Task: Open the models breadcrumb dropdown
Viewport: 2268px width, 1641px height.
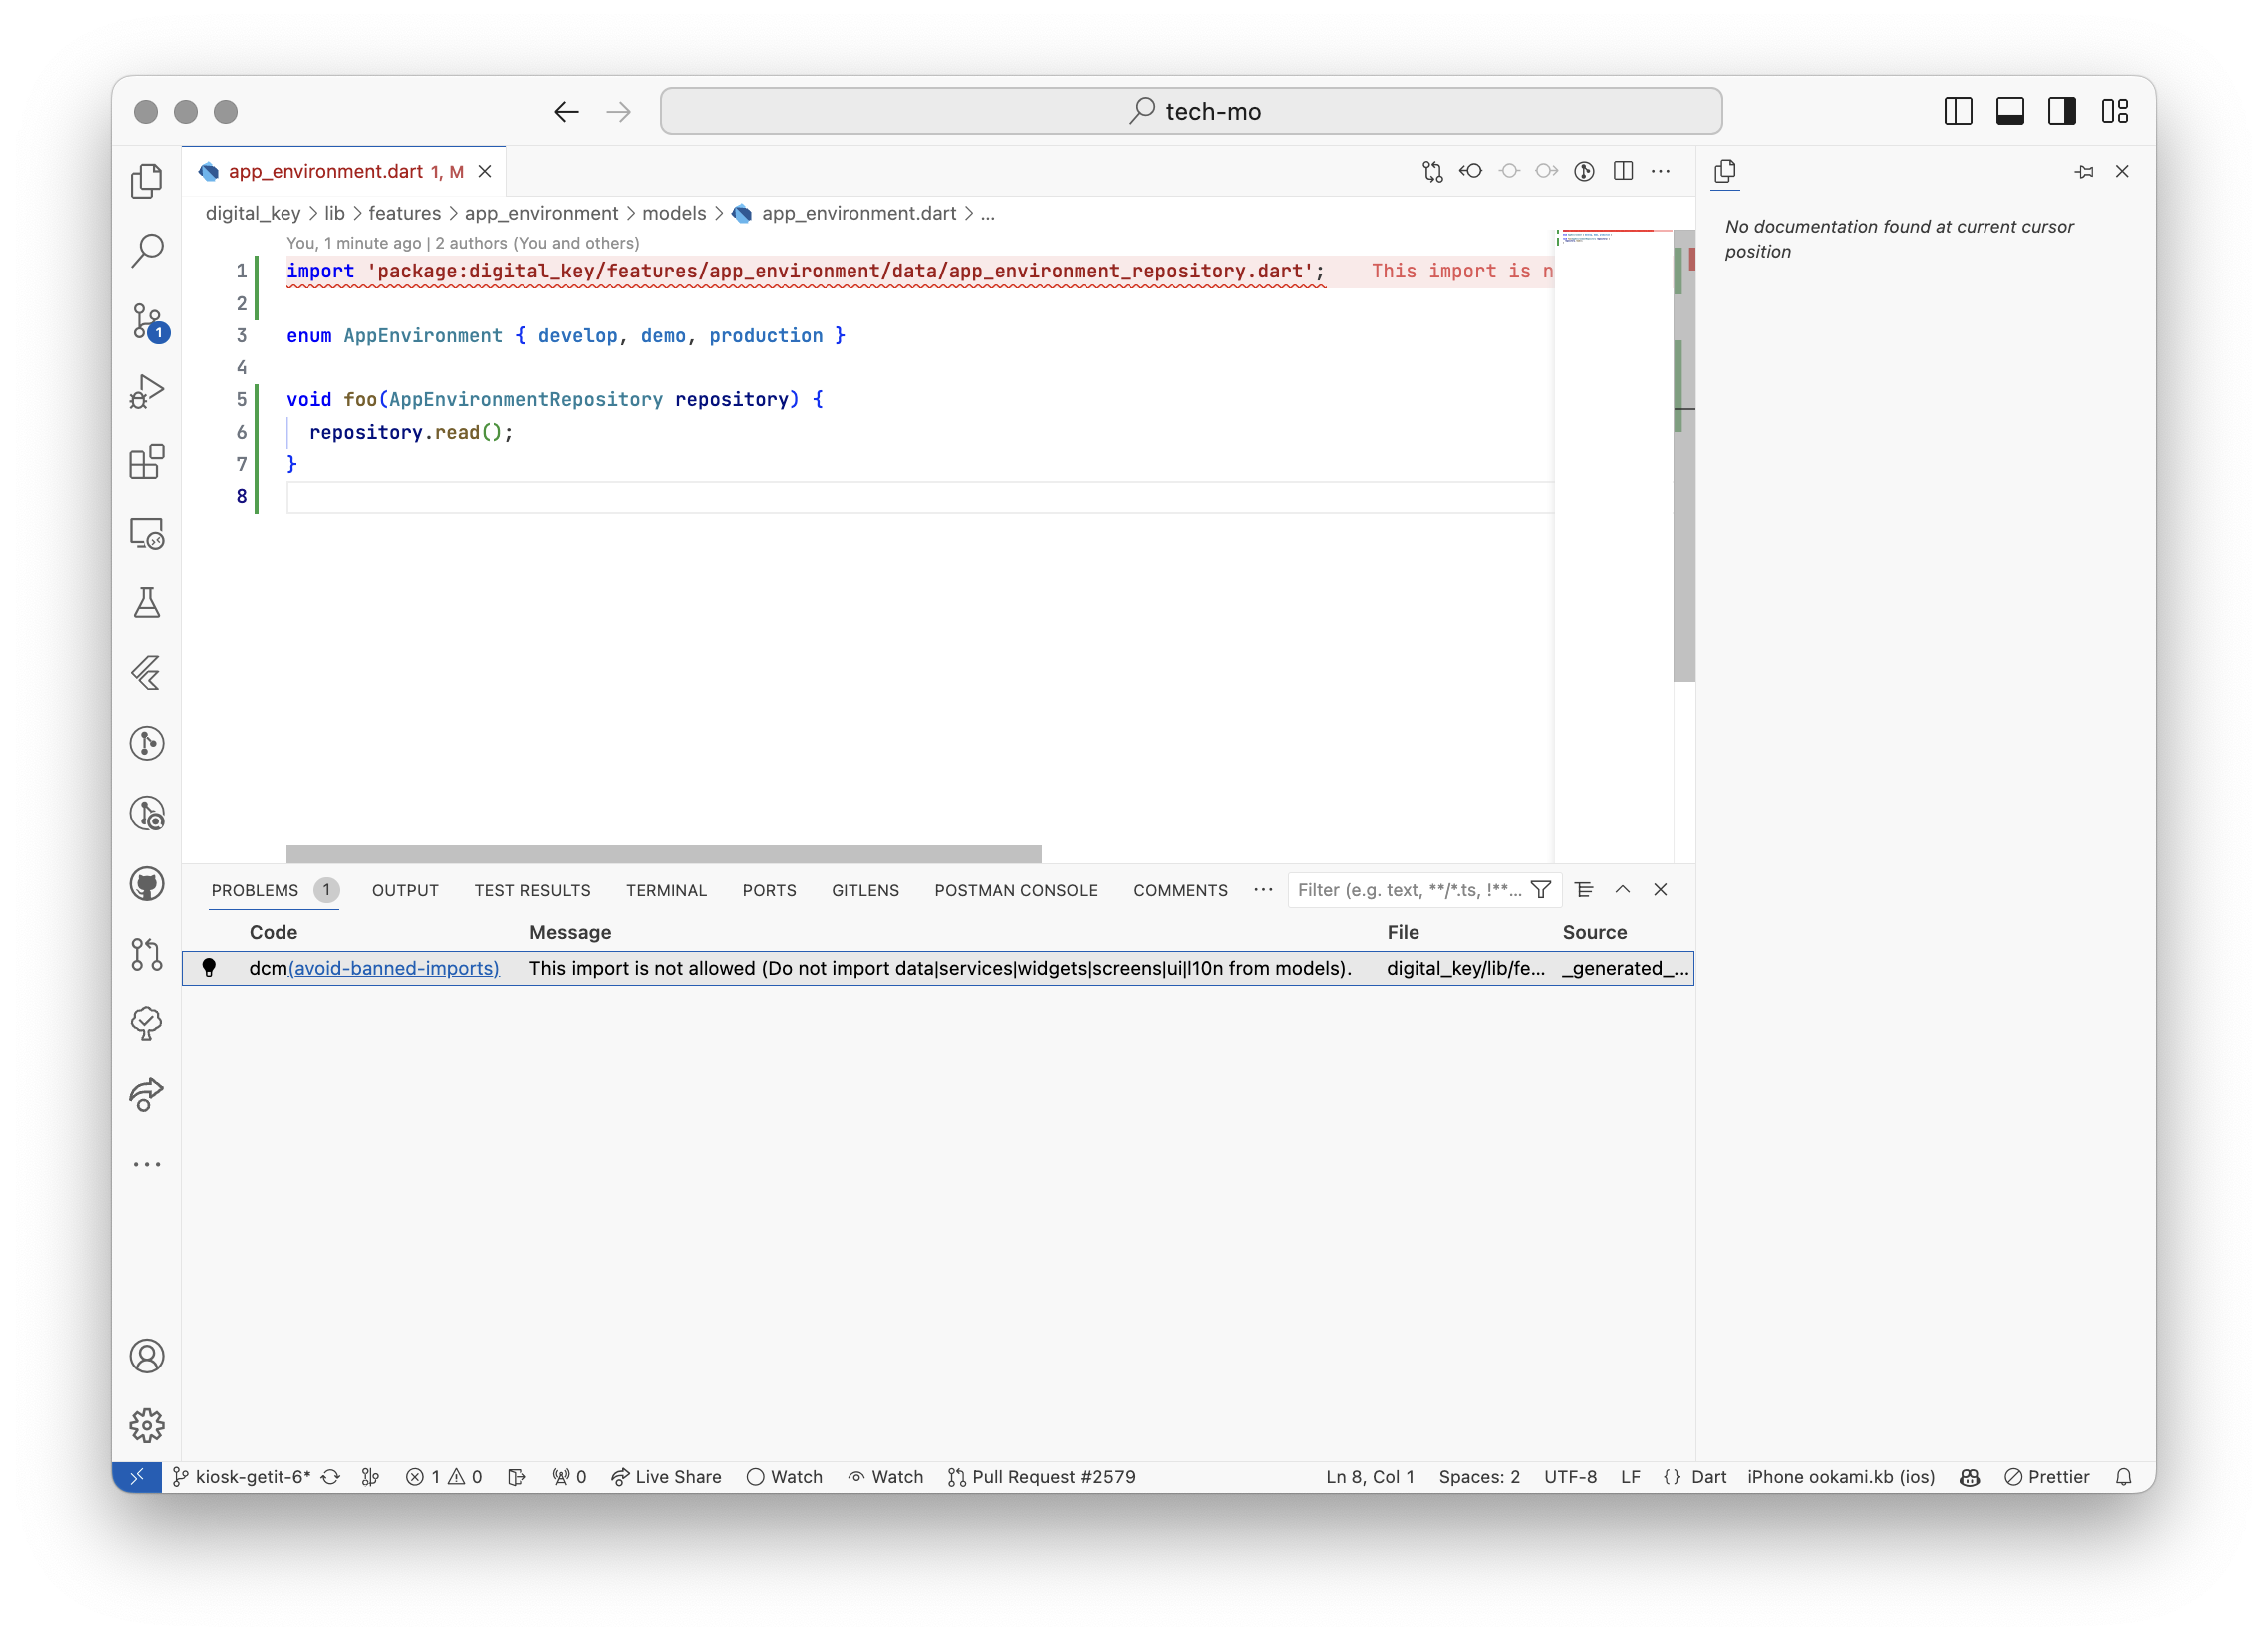Action: tap(673, 213)
